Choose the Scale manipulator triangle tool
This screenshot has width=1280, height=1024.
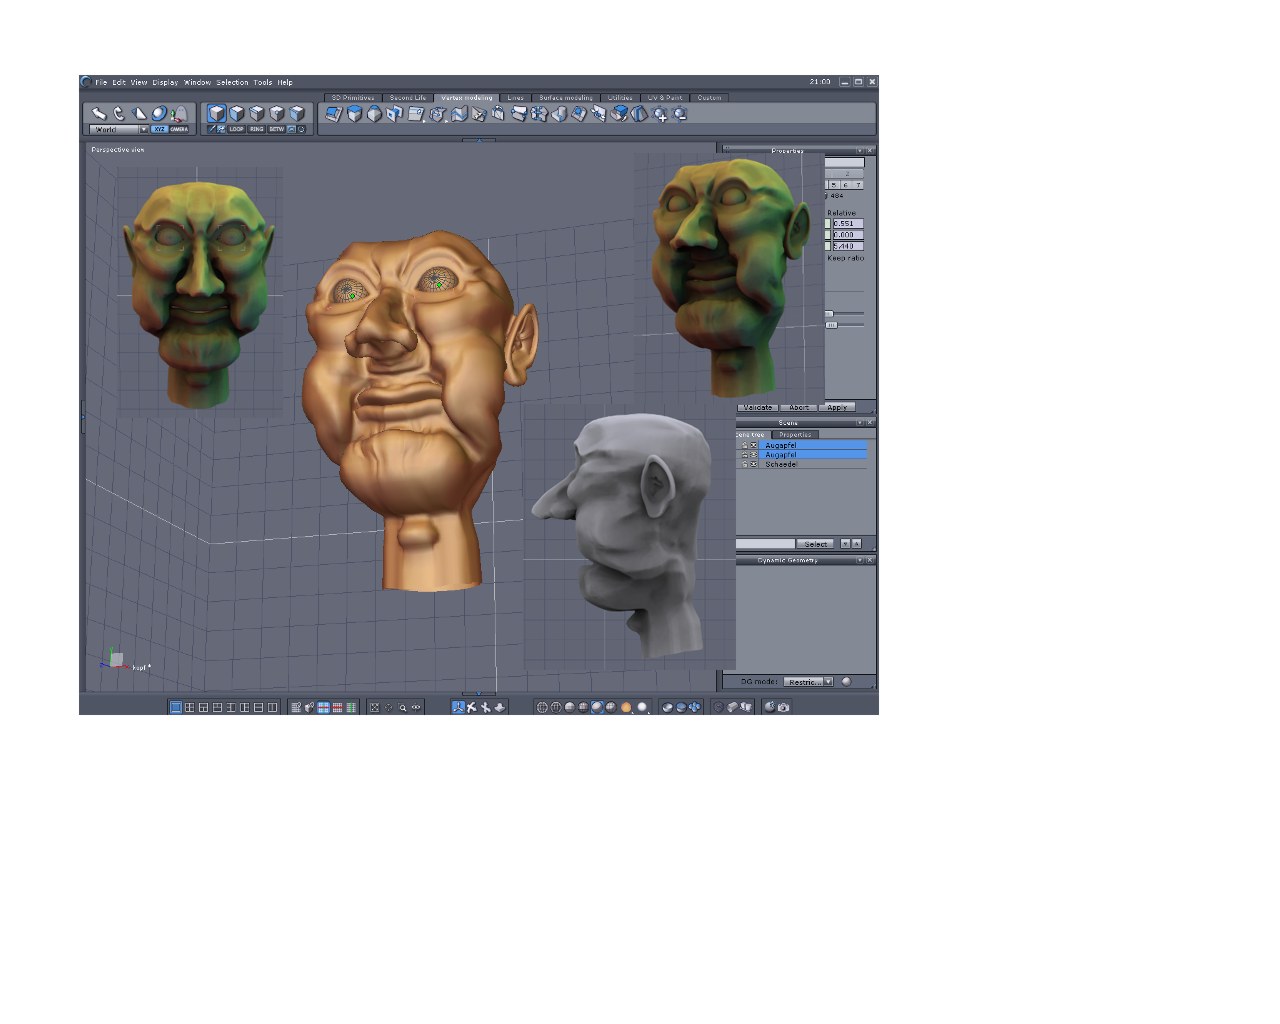(139, 113)
